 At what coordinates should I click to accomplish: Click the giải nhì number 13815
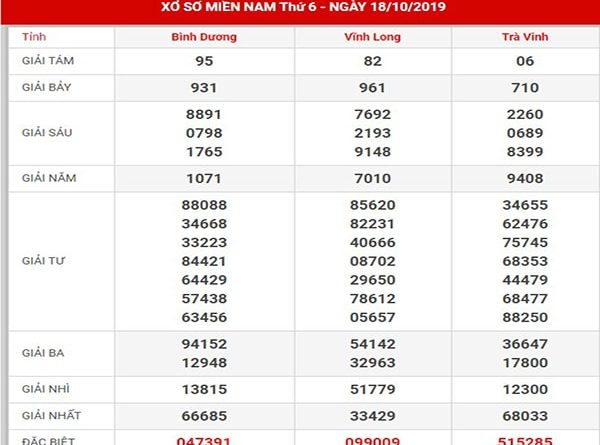coord(204,389)
